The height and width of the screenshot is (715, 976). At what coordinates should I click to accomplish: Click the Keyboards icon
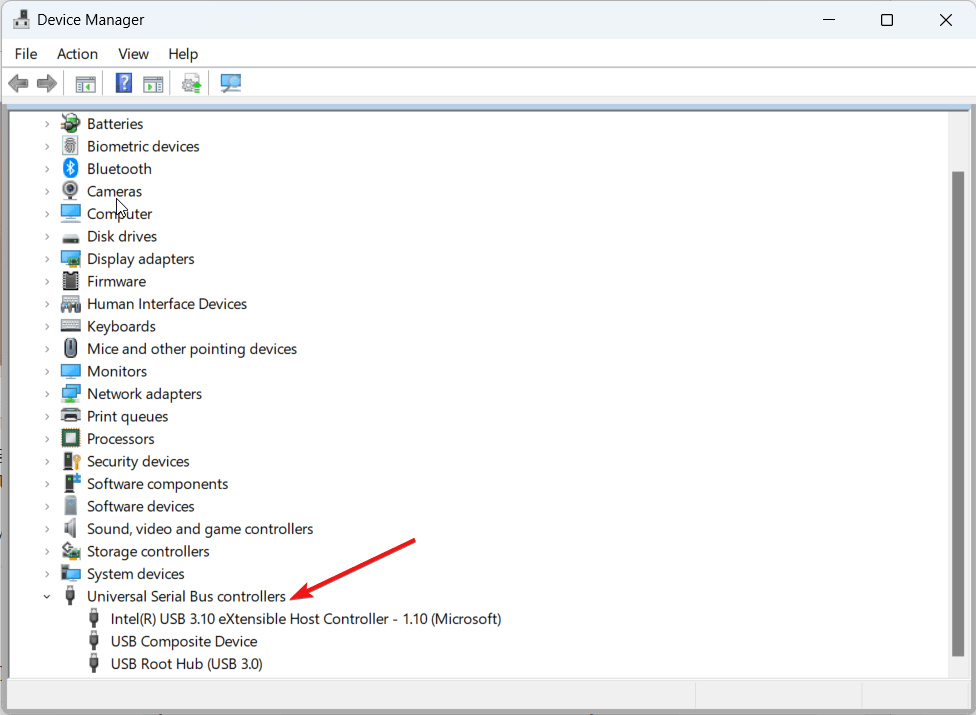70,325
